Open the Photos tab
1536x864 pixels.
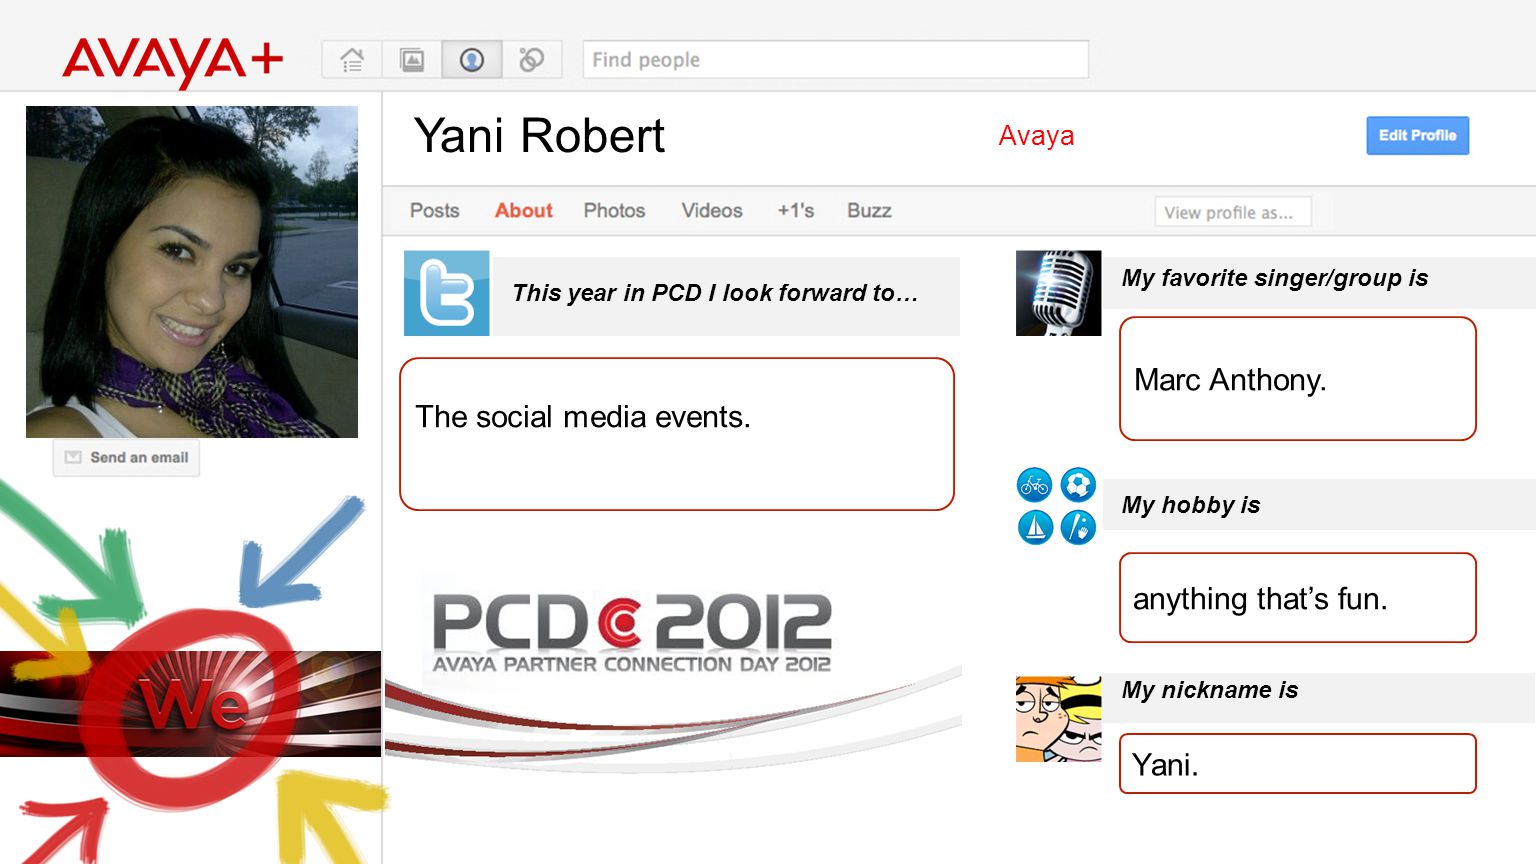click(615, 211)
